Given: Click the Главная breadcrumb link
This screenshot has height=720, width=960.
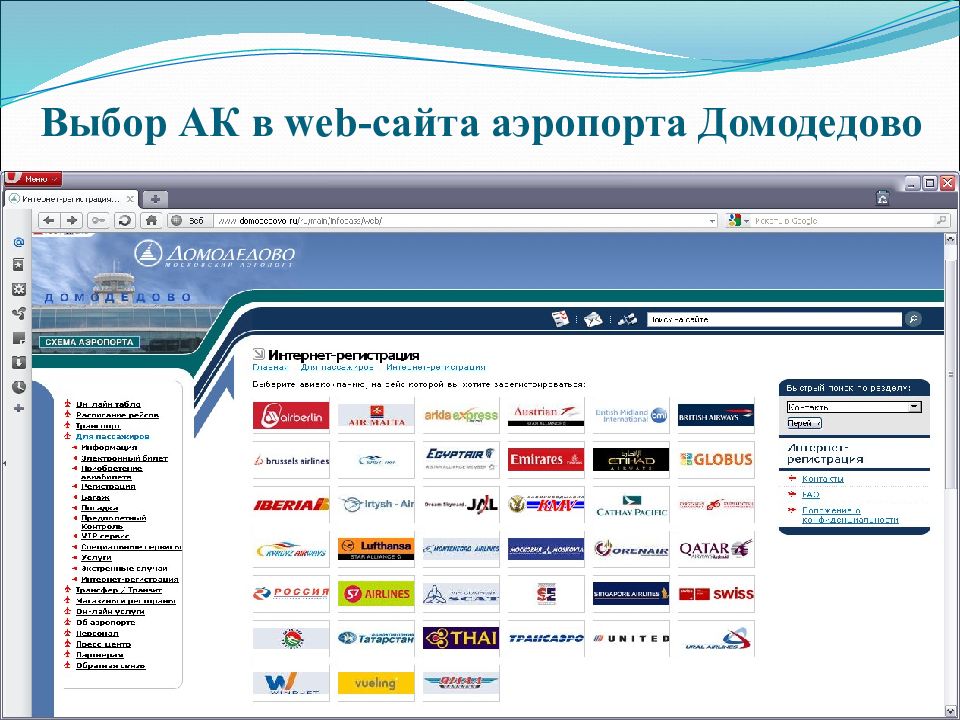Looking at the screenshot, I should (x=270, y=367).
